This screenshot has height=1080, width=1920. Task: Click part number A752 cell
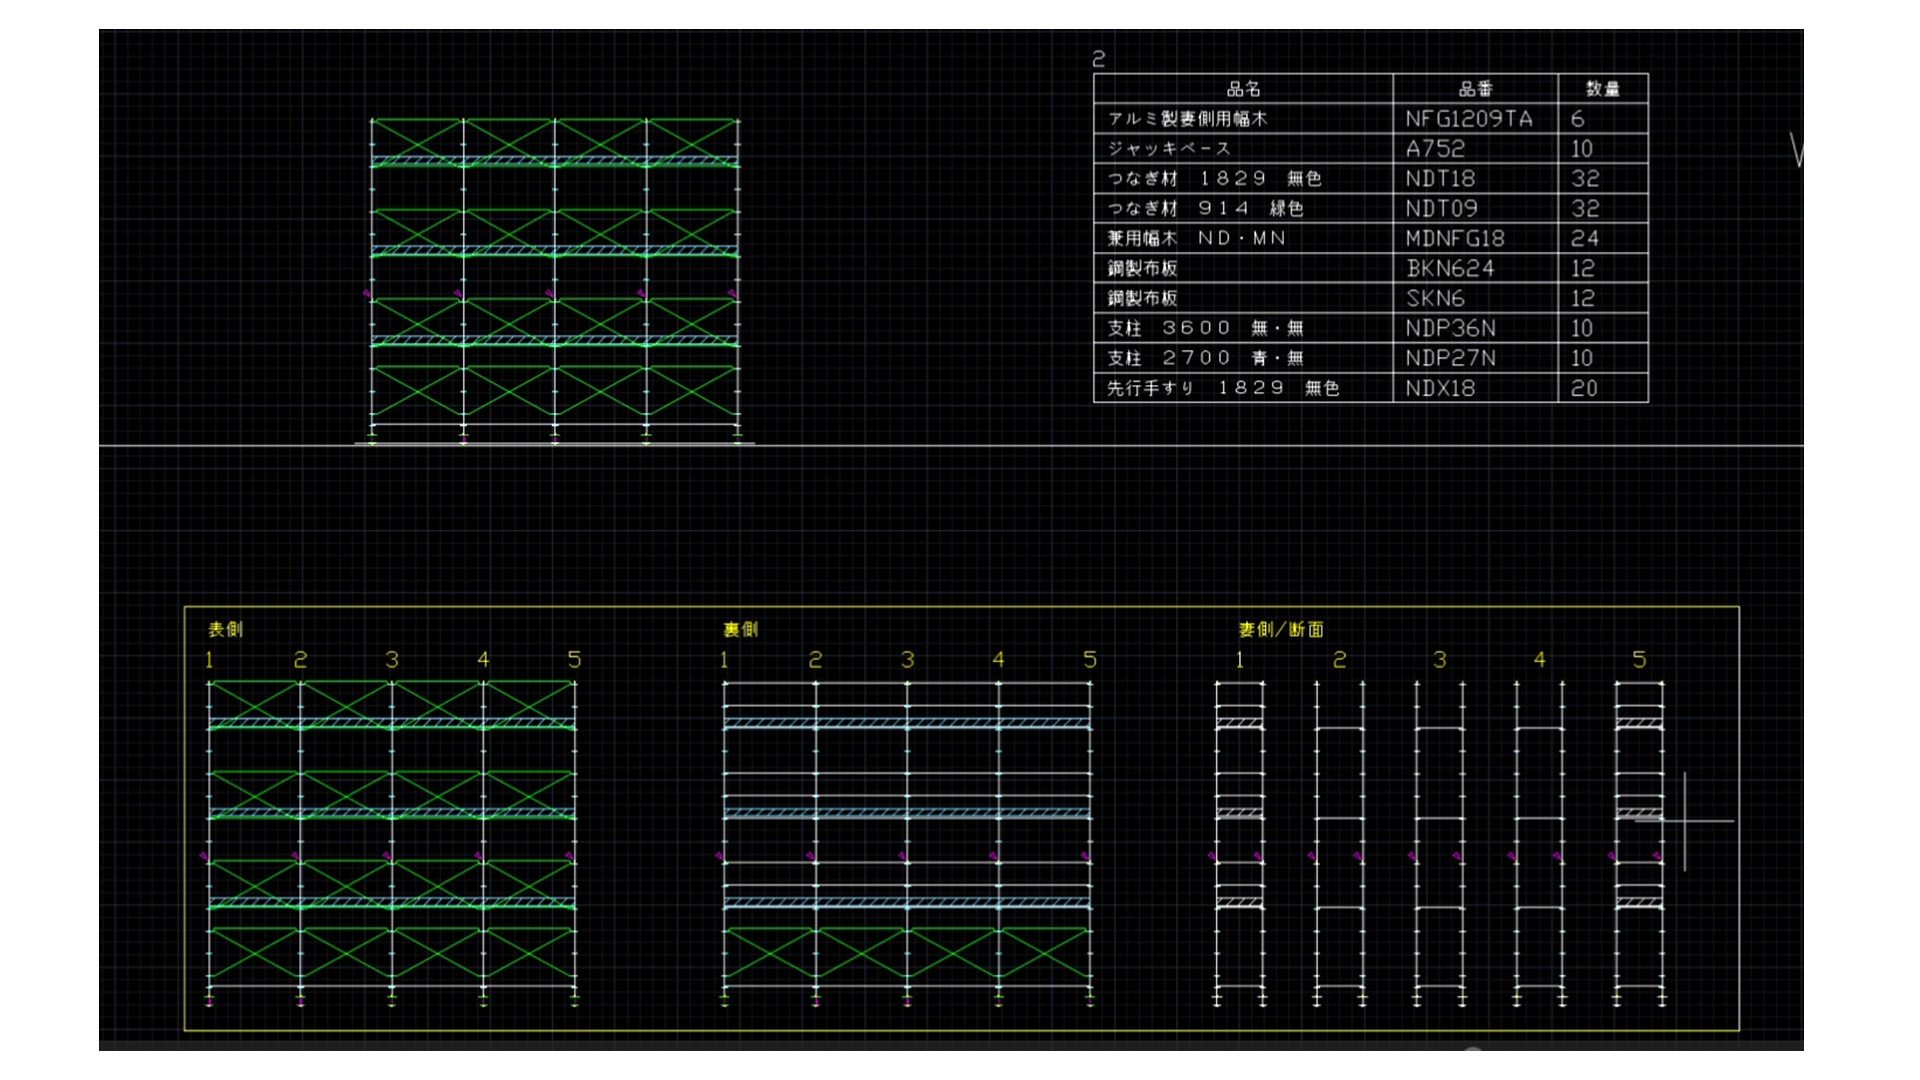click(1435, 149)
